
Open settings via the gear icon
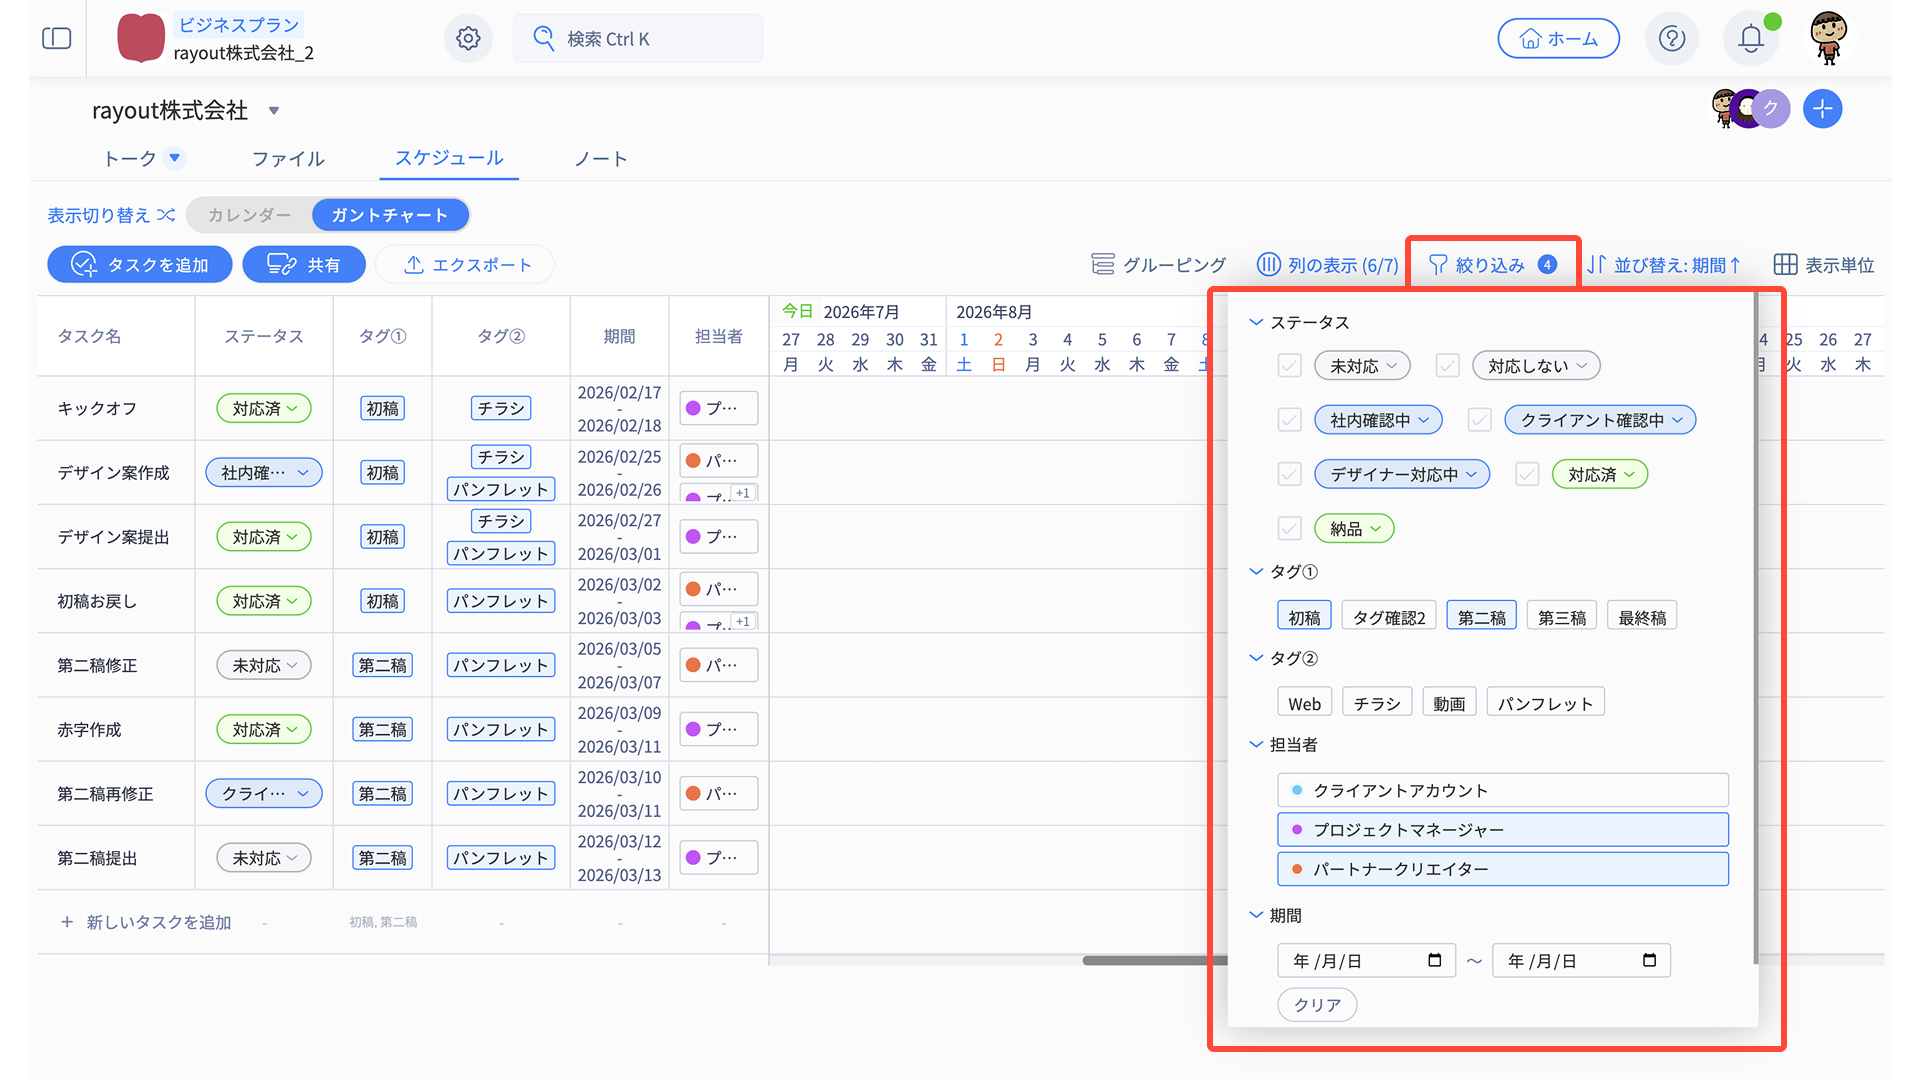[468, 39]
